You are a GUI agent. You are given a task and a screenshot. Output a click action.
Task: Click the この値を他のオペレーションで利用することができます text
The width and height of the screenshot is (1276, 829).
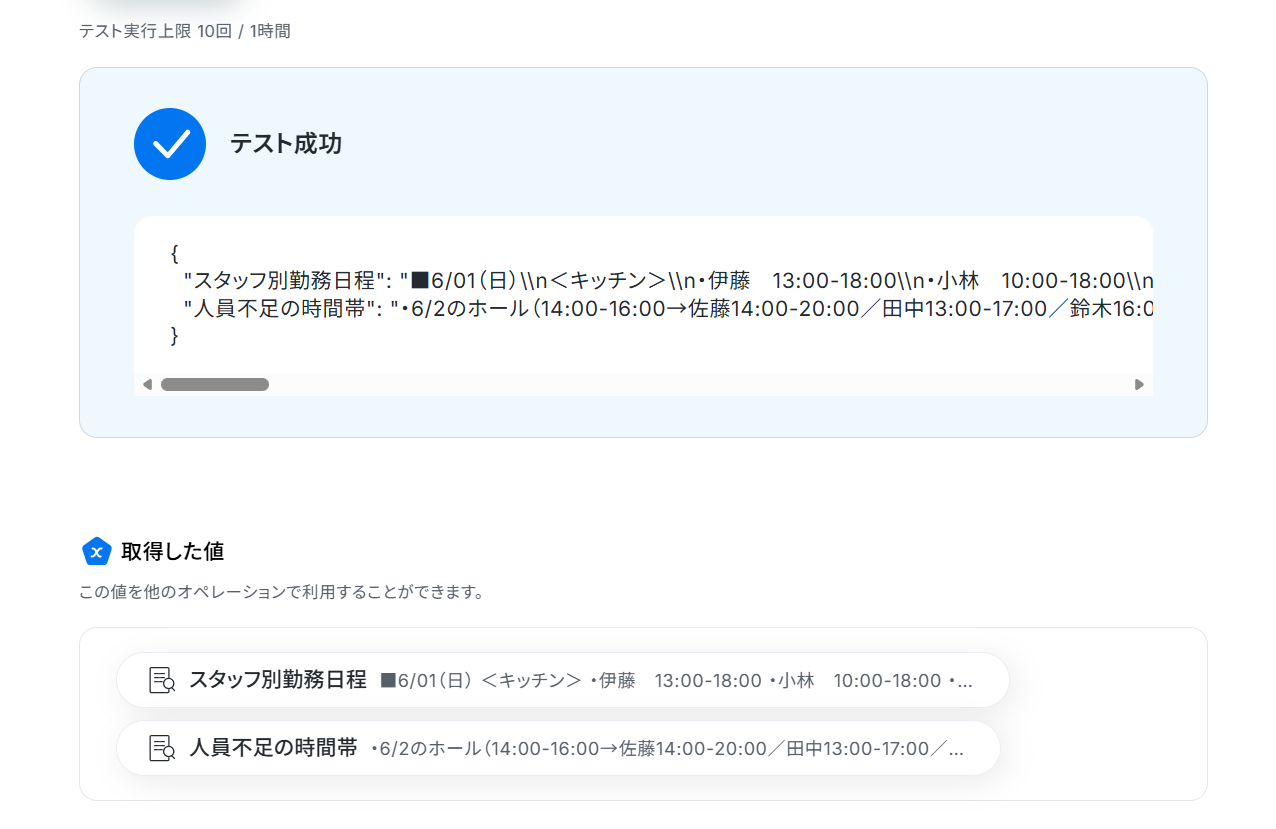pos(282,592)
